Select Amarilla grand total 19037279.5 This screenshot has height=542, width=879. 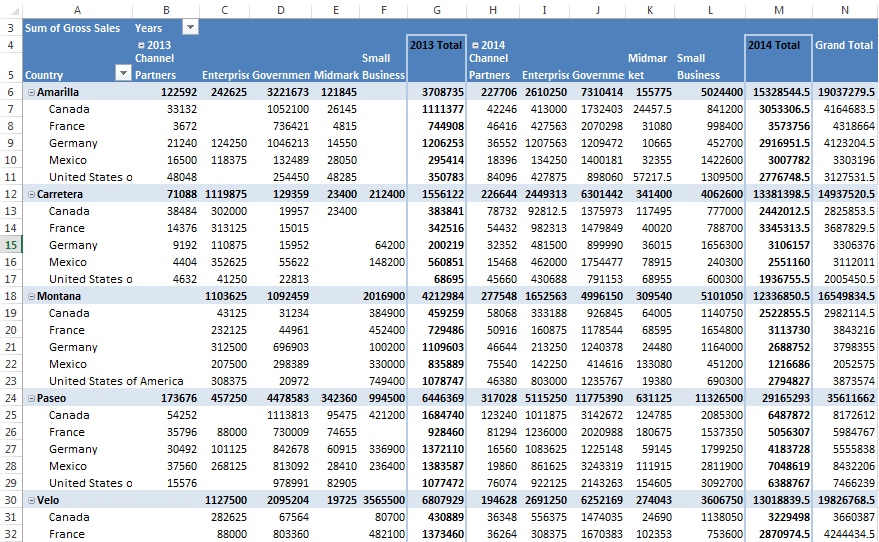click(845, 92)
